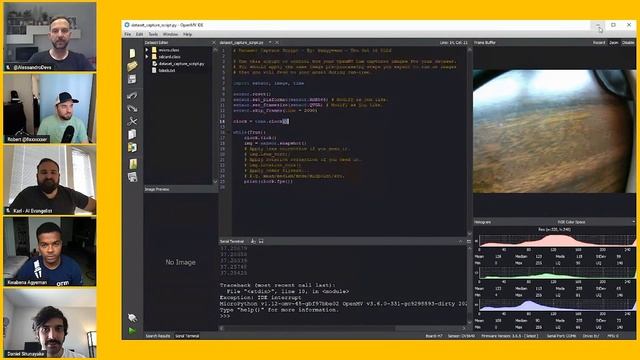Click the Record button in Frame Buffer

point(599,42)
